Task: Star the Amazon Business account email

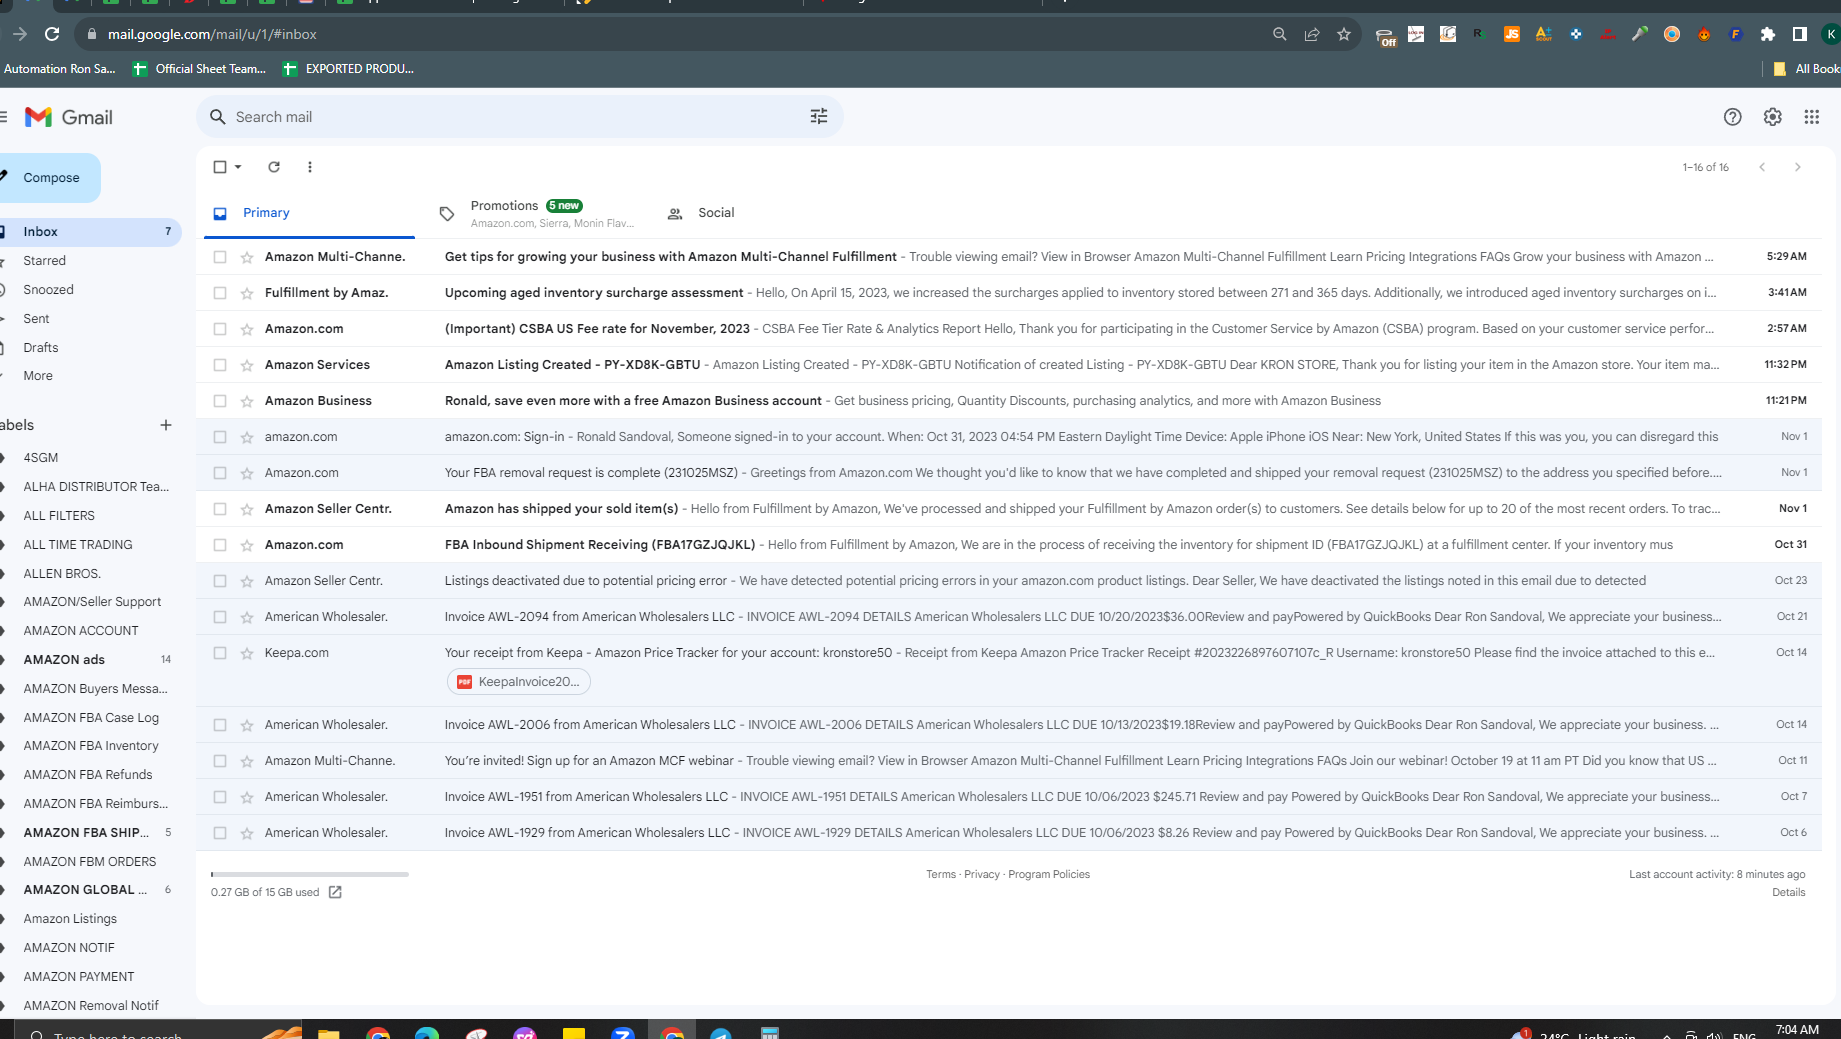Action: pyautogui.click(x=247, y=401)
